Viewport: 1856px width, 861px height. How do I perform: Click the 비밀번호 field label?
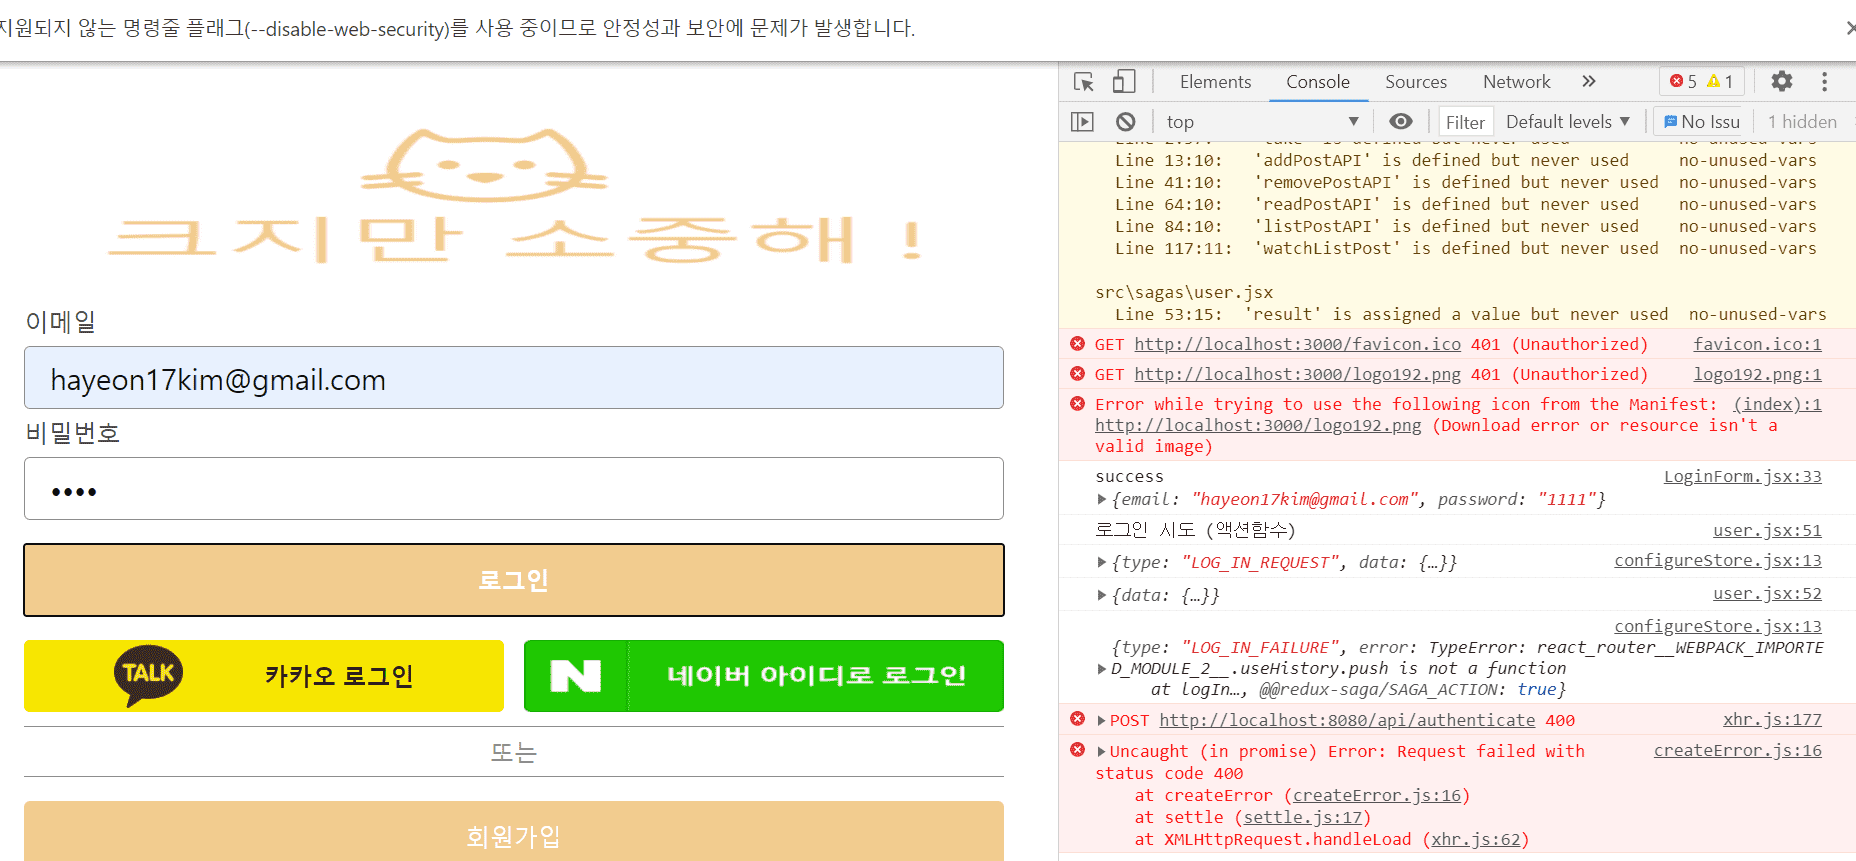[x=73, y=433]
